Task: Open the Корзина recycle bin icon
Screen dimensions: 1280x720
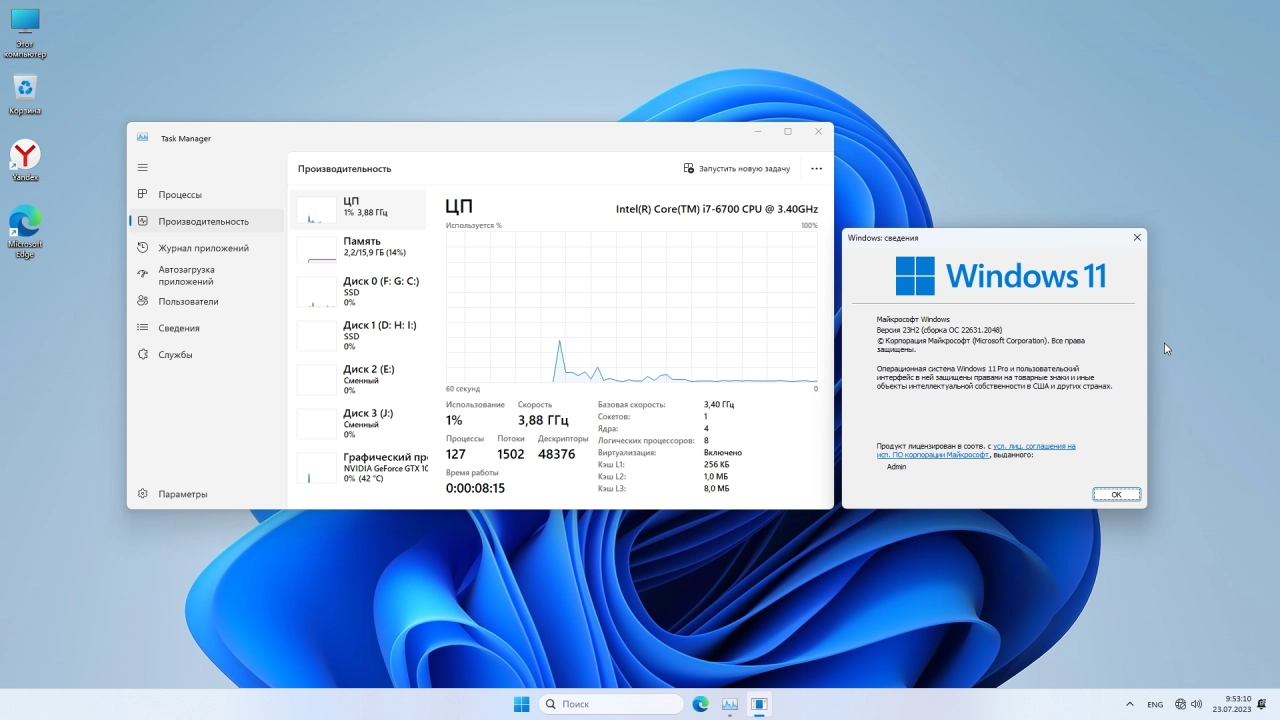Action: (x=25, y=95)
